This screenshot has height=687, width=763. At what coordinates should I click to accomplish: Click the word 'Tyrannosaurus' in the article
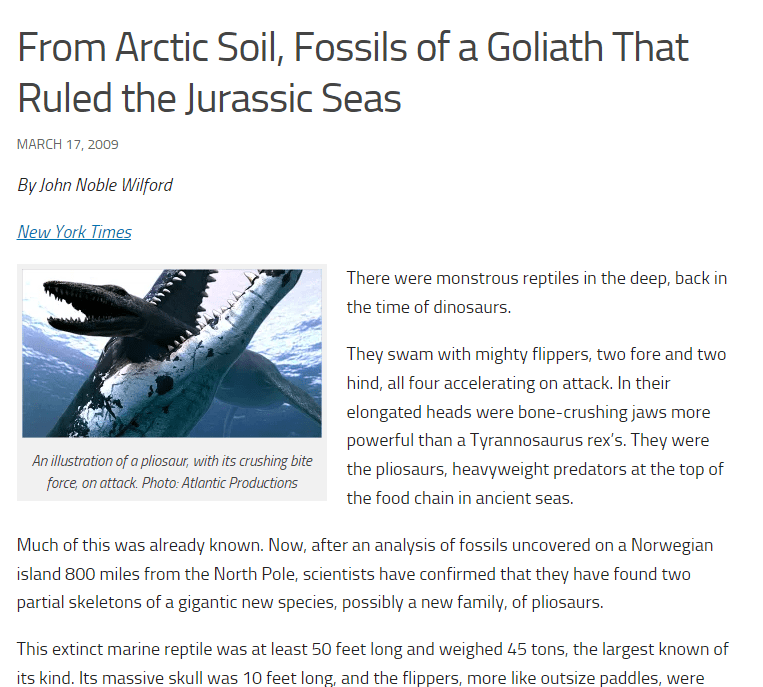coord(526,440)
